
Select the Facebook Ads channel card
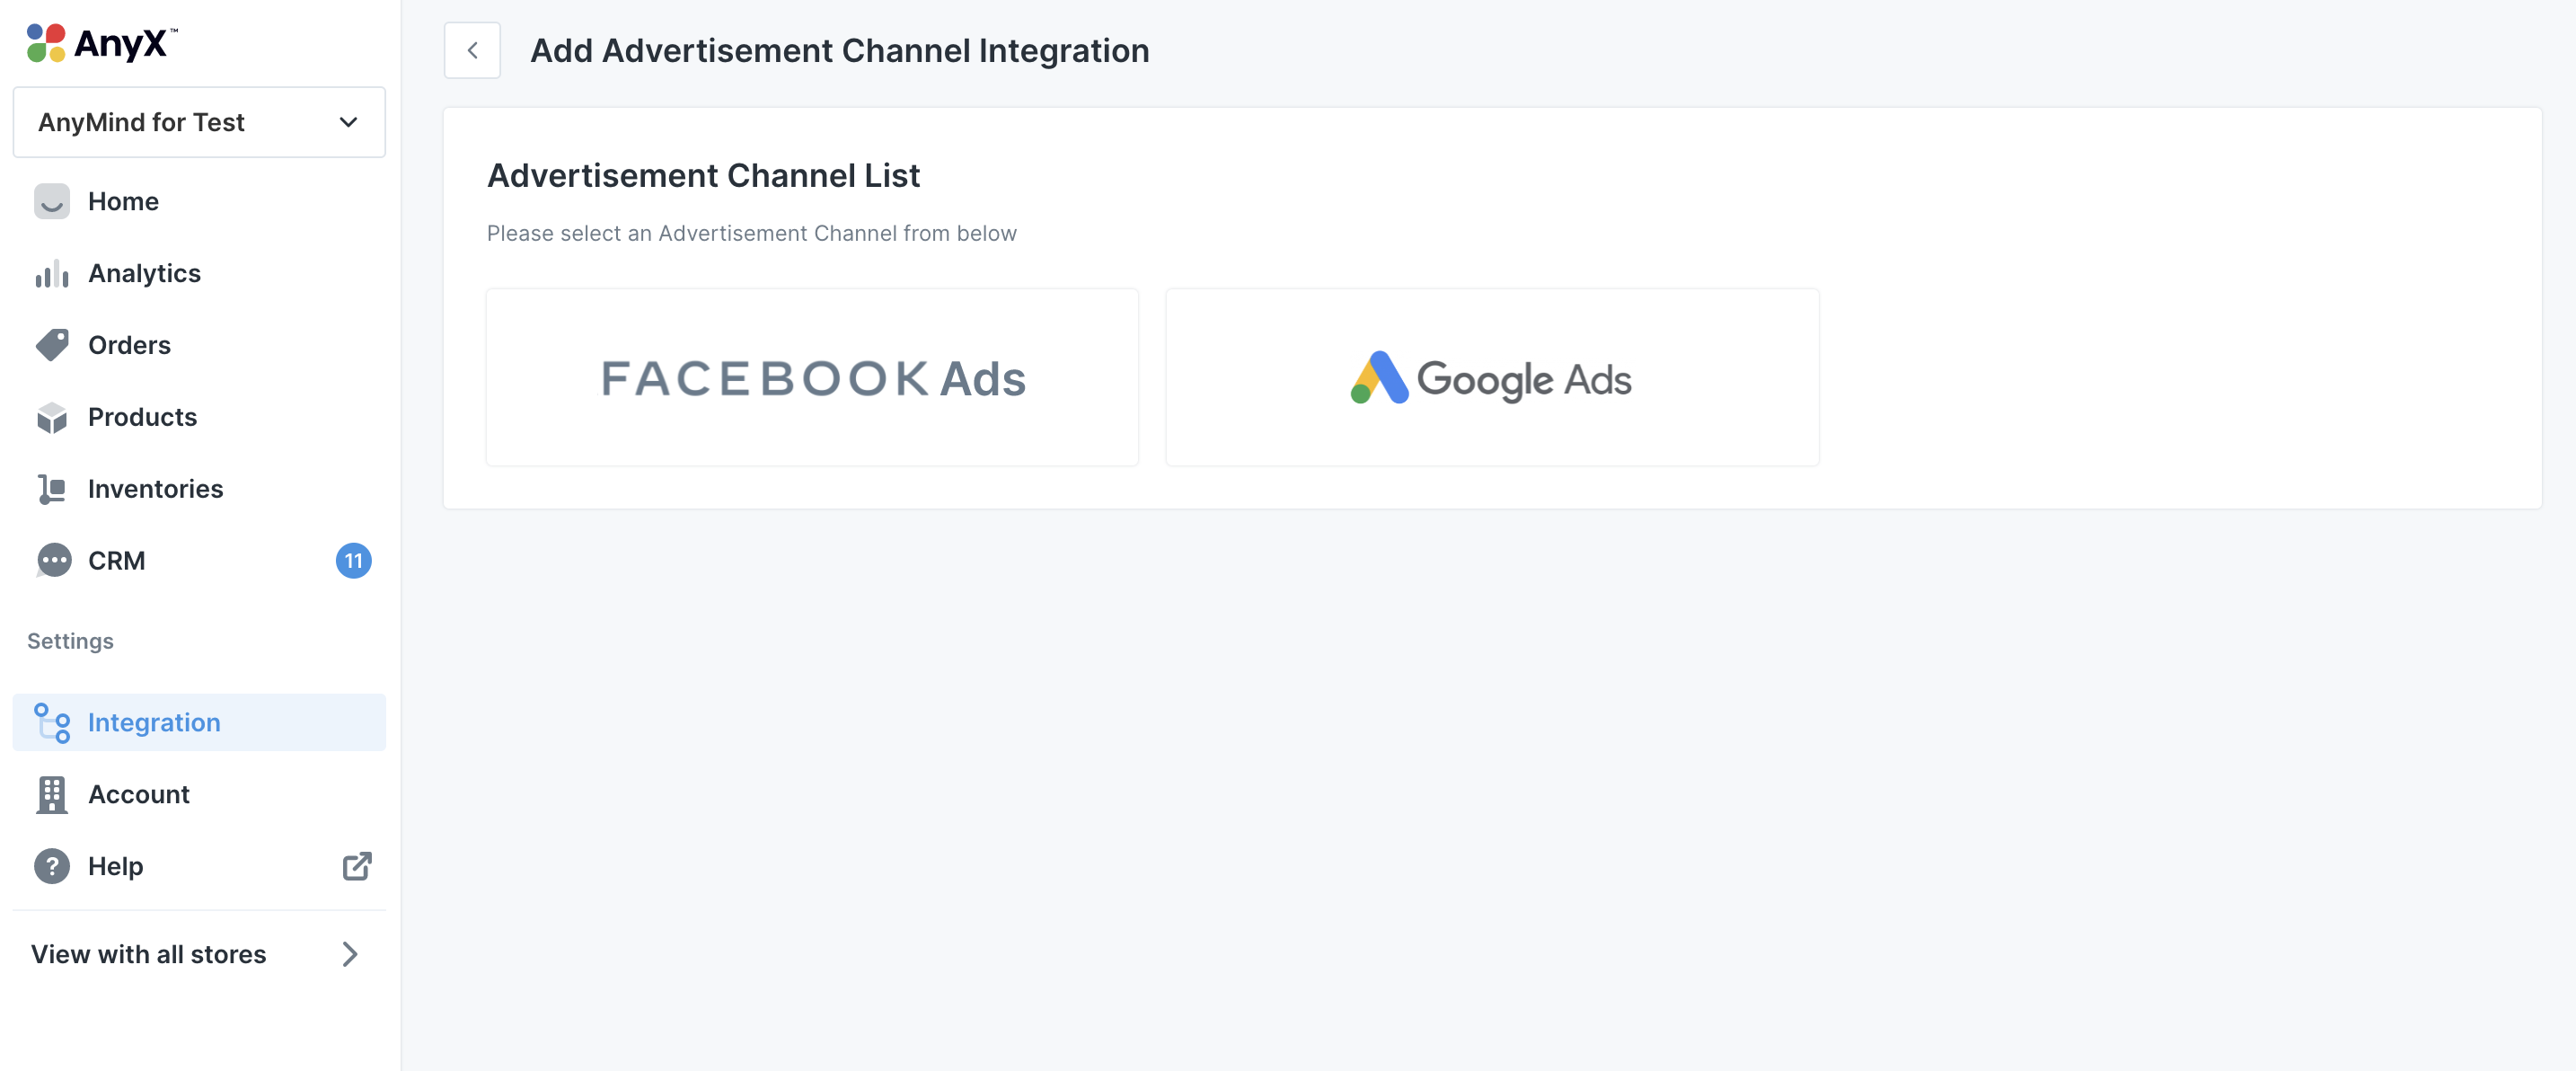[812, 378]
